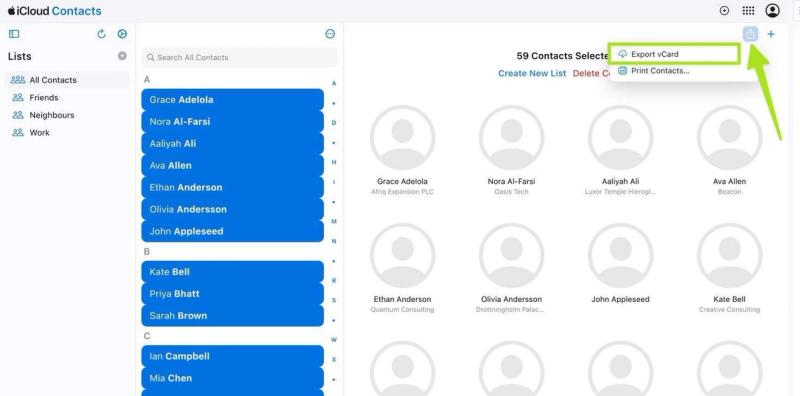800x396 pixels.
Task: Jump to letter W in index
Action: point(334,340)
